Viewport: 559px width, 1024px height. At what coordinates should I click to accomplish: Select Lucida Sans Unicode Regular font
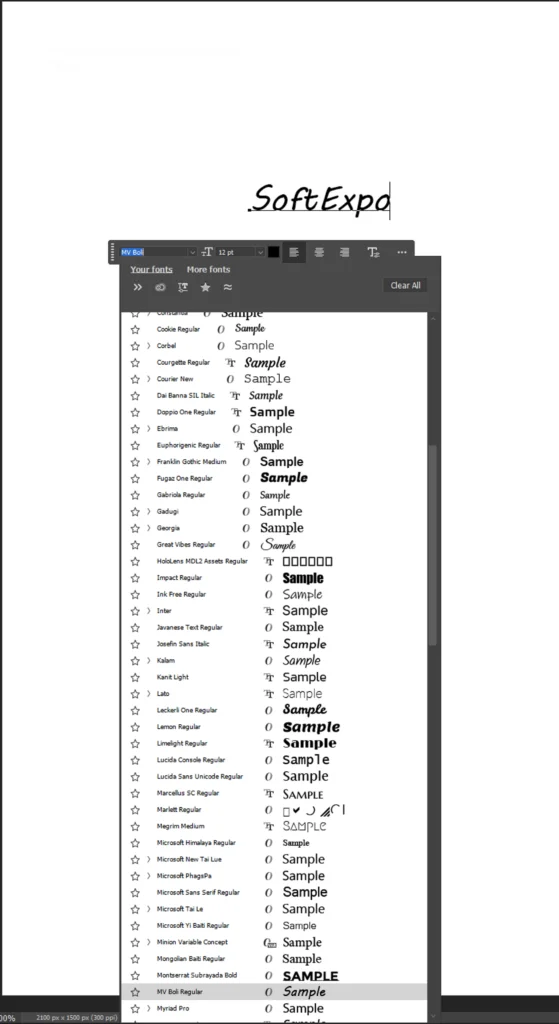pyautogui.click(x=274, y=776)
